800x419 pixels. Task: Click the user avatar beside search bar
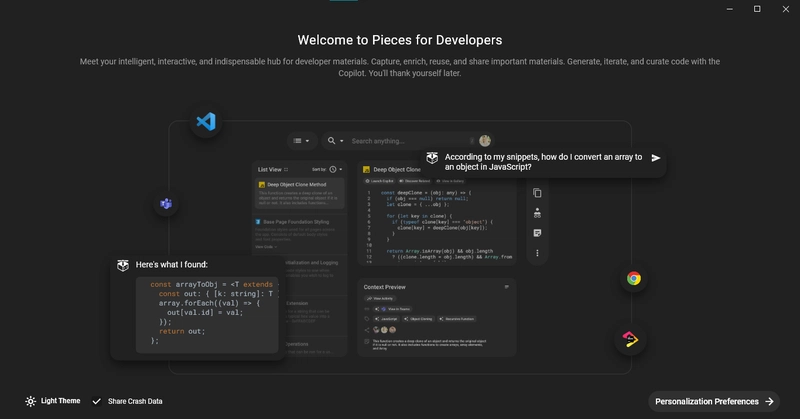click(x=485, y=140)
